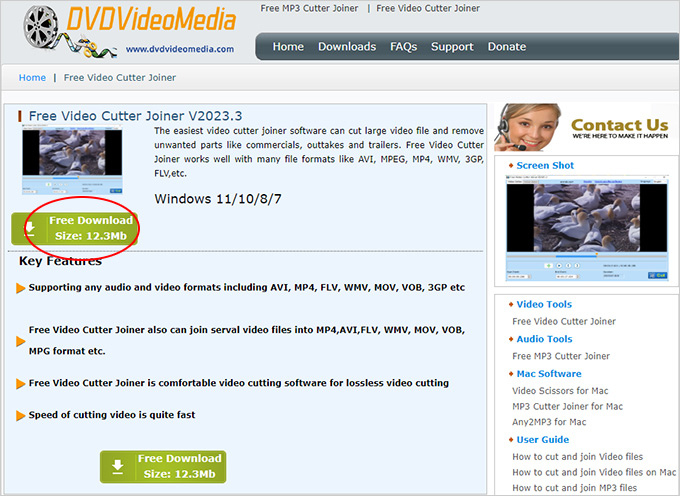Viewport: 680px width, 496px height.
Task: Click the seek bar in the Screen Shot preview
Action: 587,256
